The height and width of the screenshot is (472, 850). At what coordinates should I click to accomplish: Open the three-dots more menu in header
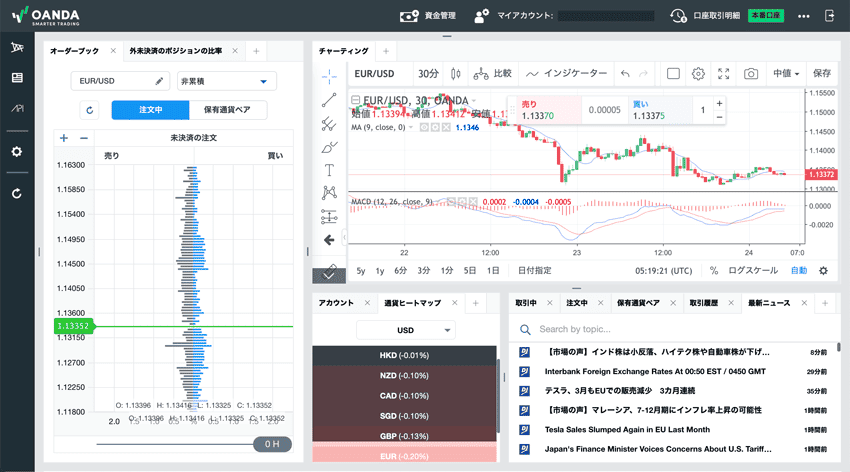click(803, 16)
